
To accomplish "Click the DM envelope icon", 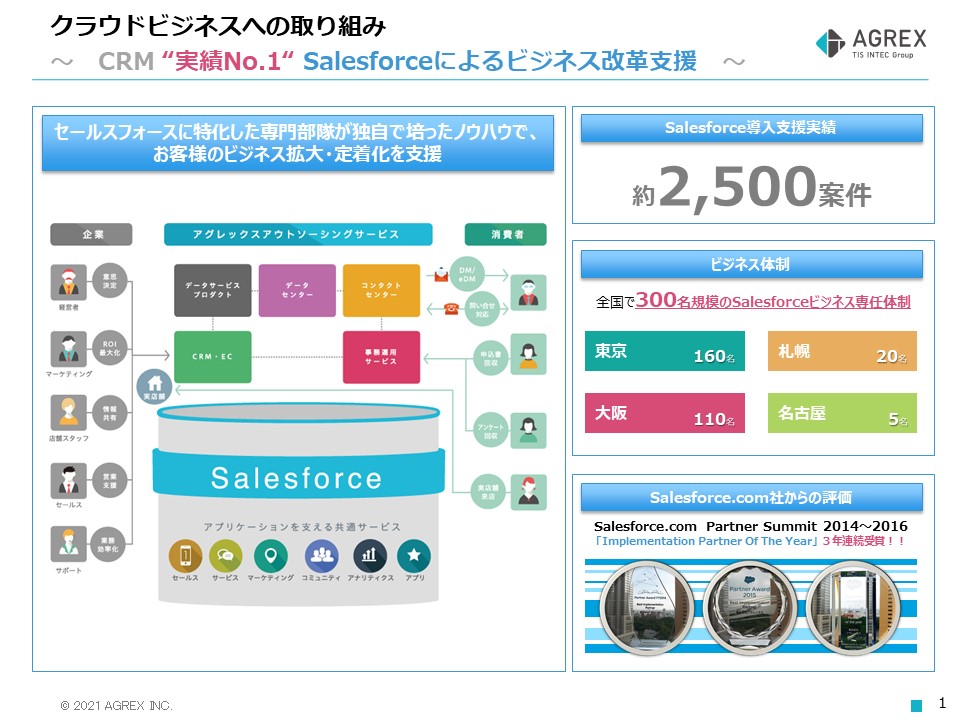I will [439, 273].
